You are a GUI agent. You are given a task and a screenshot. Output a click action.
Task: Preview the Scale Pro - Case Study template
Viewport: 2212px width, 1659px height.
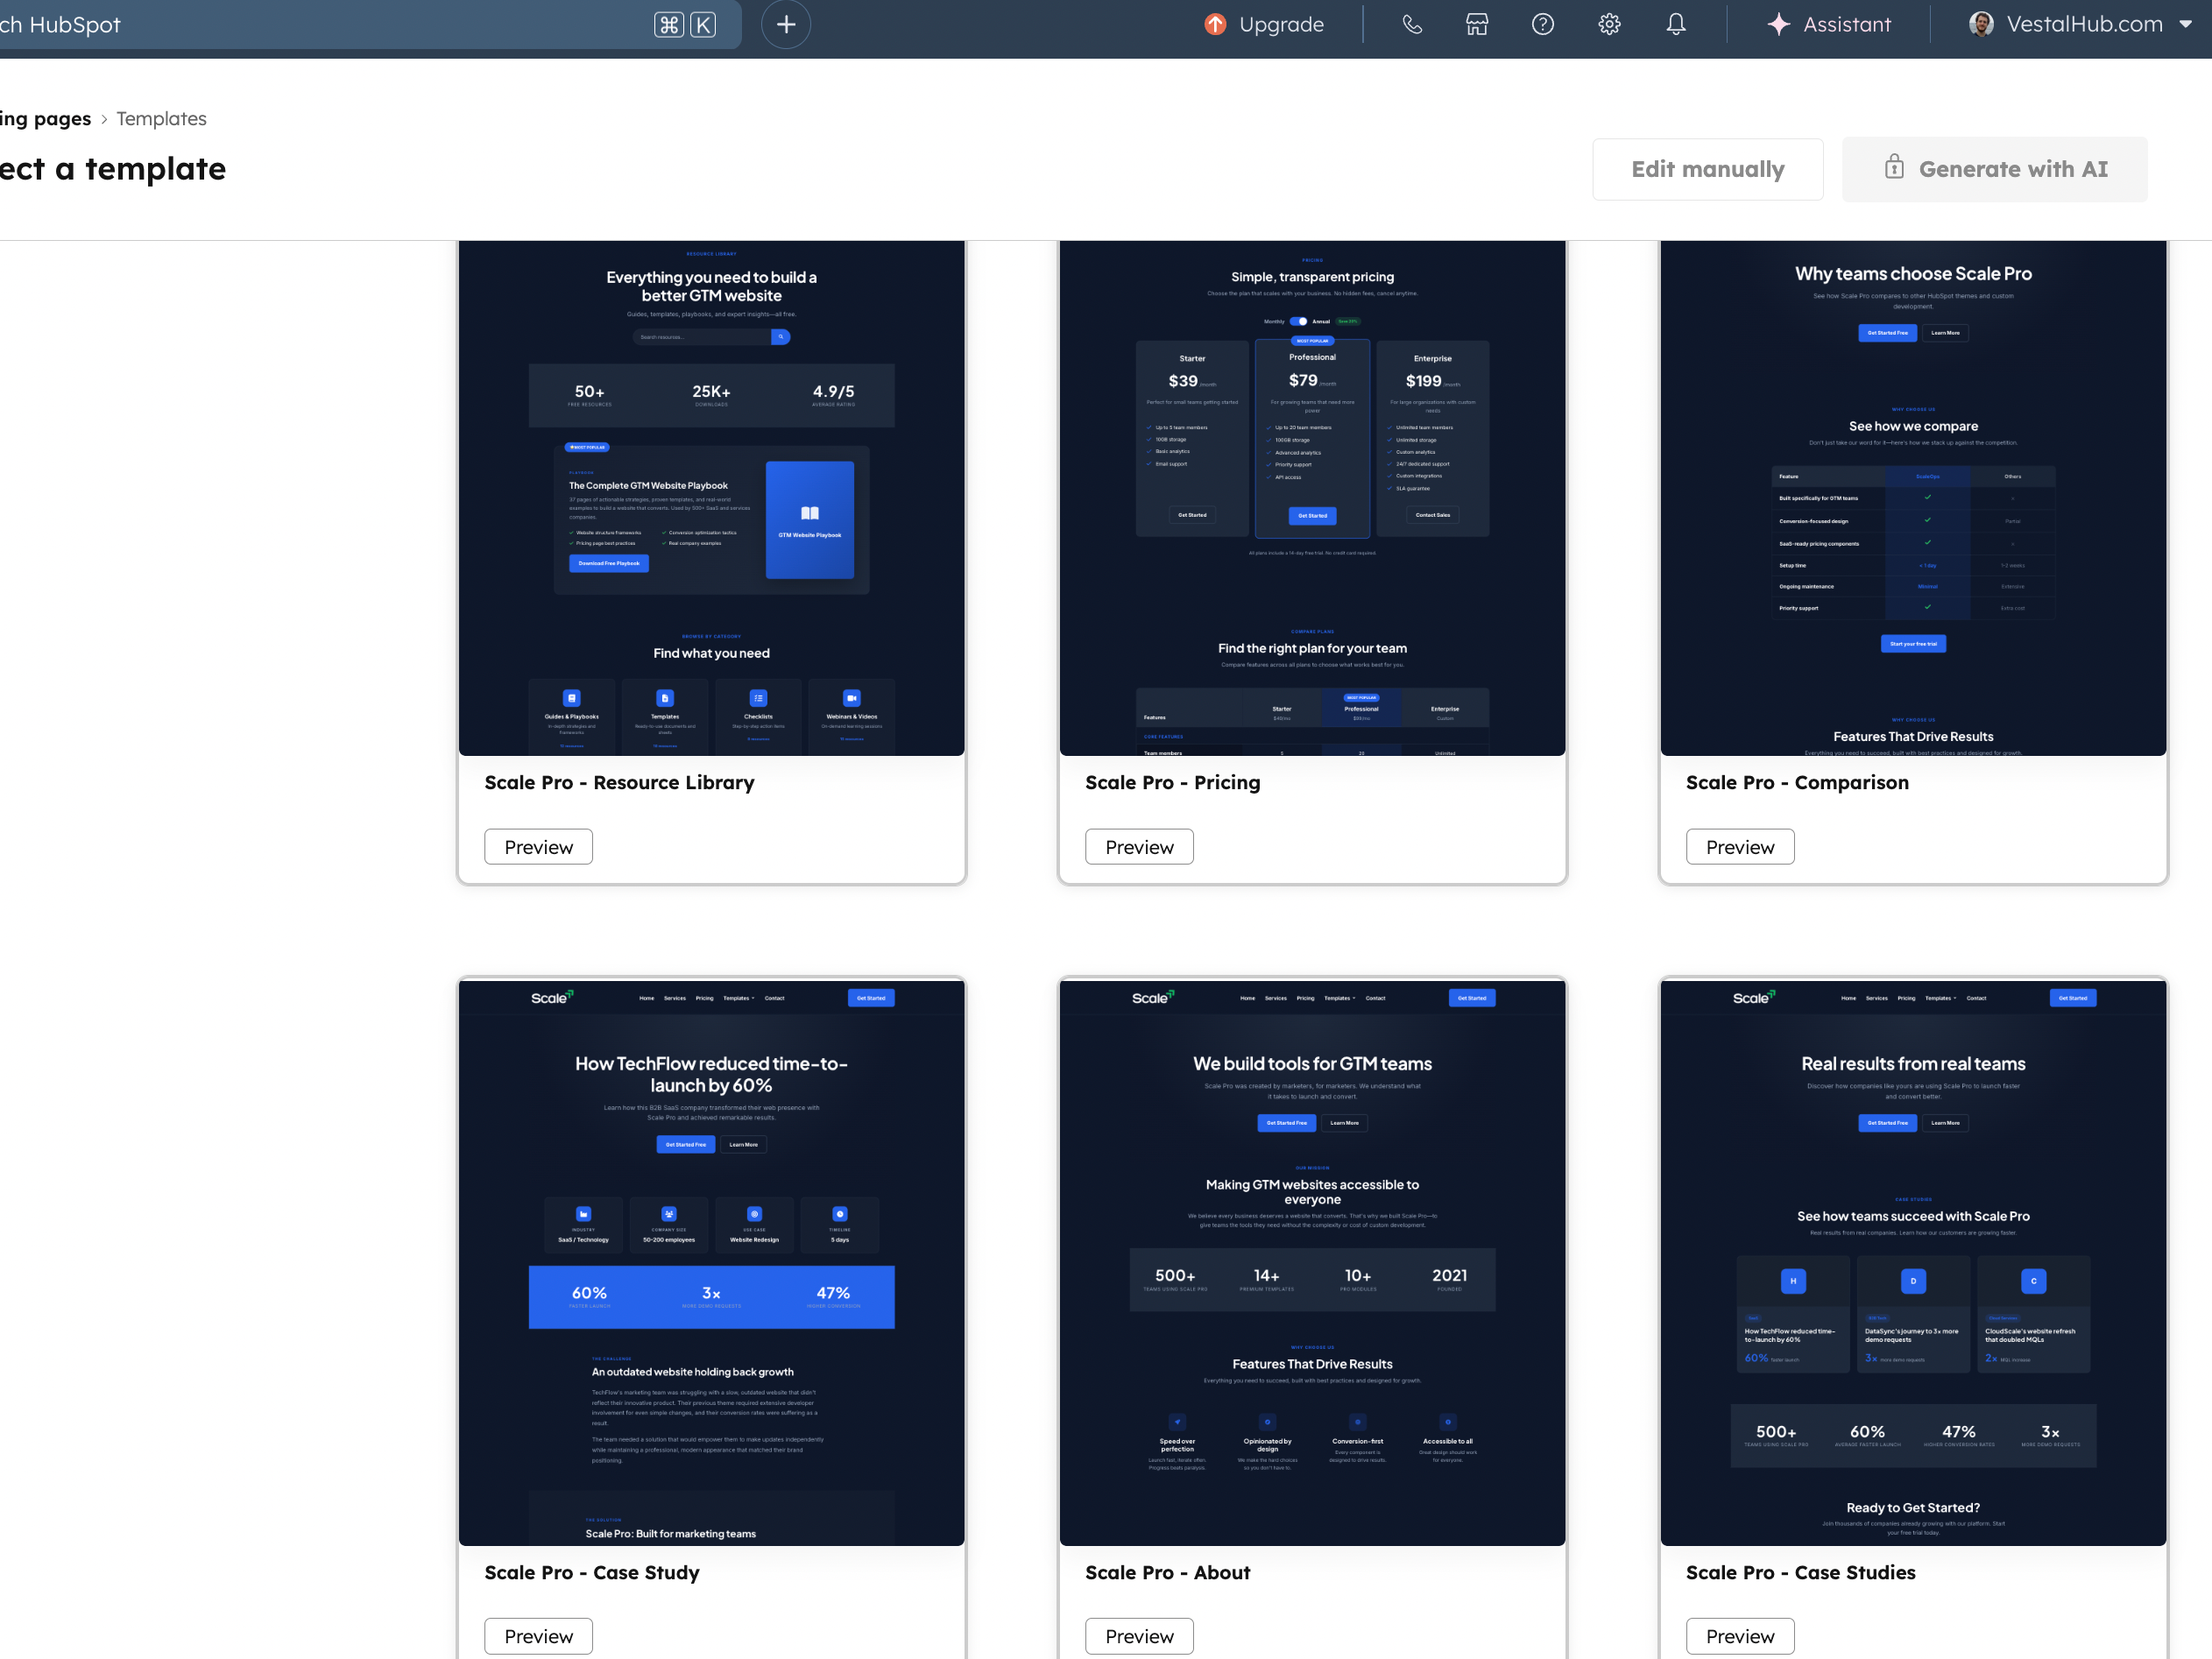click(538, 1636)
